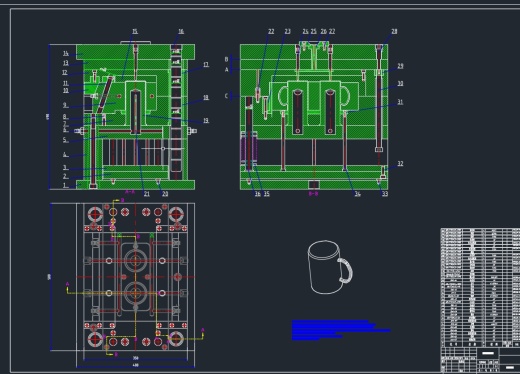Image resolution: width=520 pixels, height=374 pixels.
Task: Select part balloon number 34
Action: click(x=357, y=194)
